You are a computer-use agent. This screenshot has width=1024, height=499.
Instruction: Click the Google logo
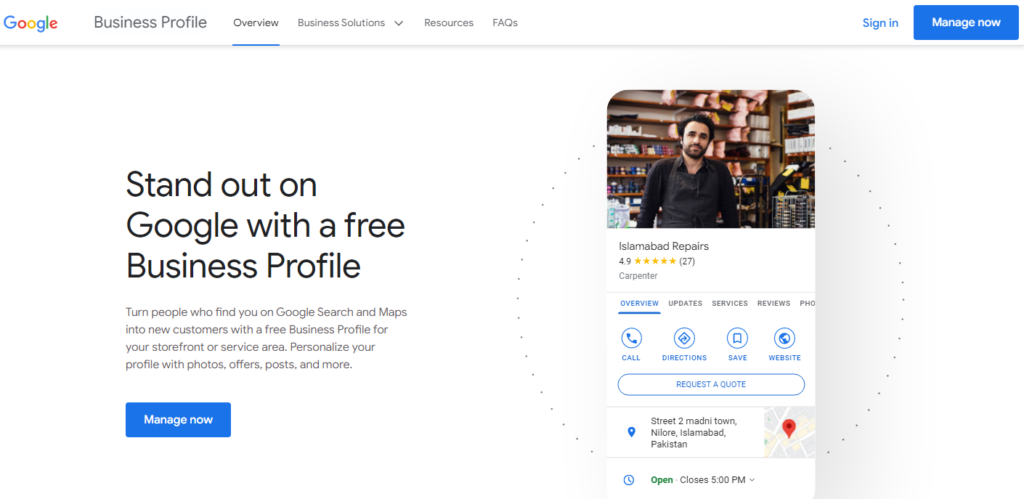31,23
